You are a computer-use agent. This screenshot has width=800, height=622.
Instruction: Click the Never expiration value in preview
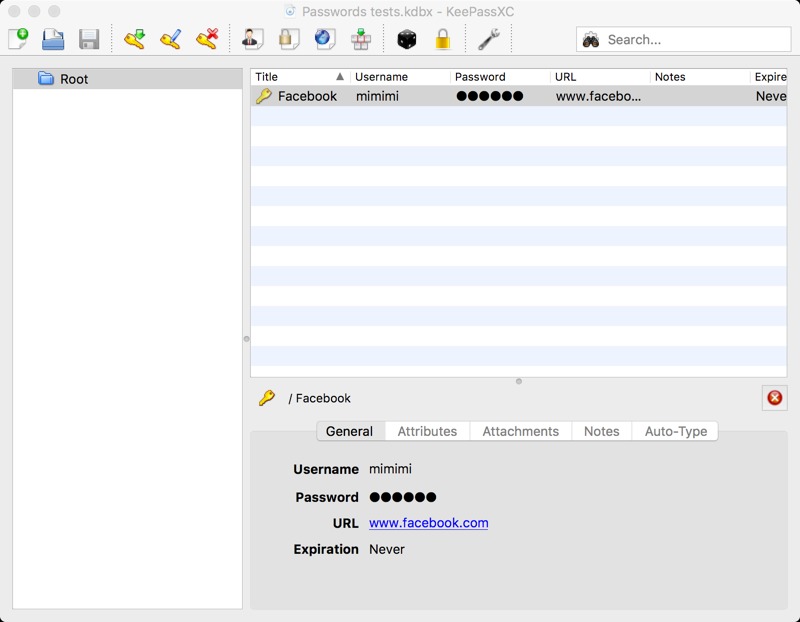click(387, 550)
